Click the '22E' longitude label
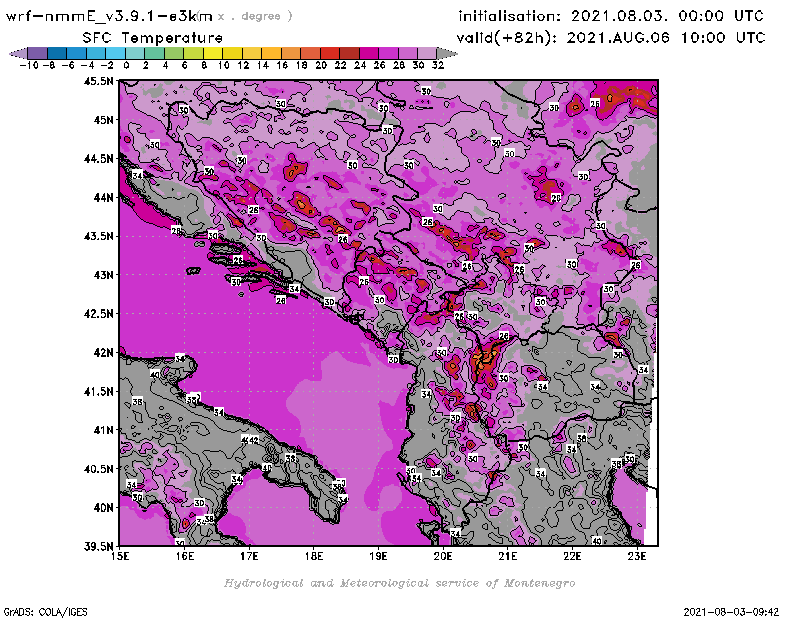Image resolution: width=800 pixels, height=618 pixels. [572, 556]
